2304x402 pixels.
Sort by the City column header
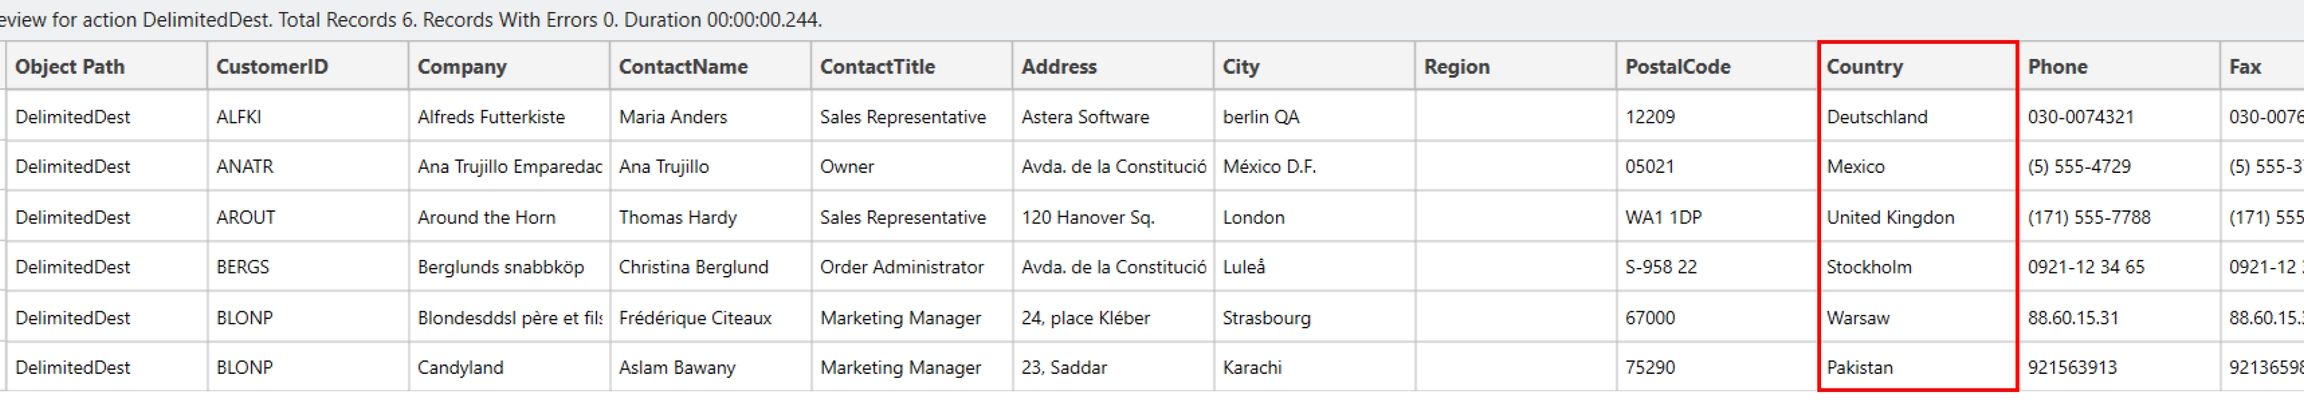point(1241,67)
